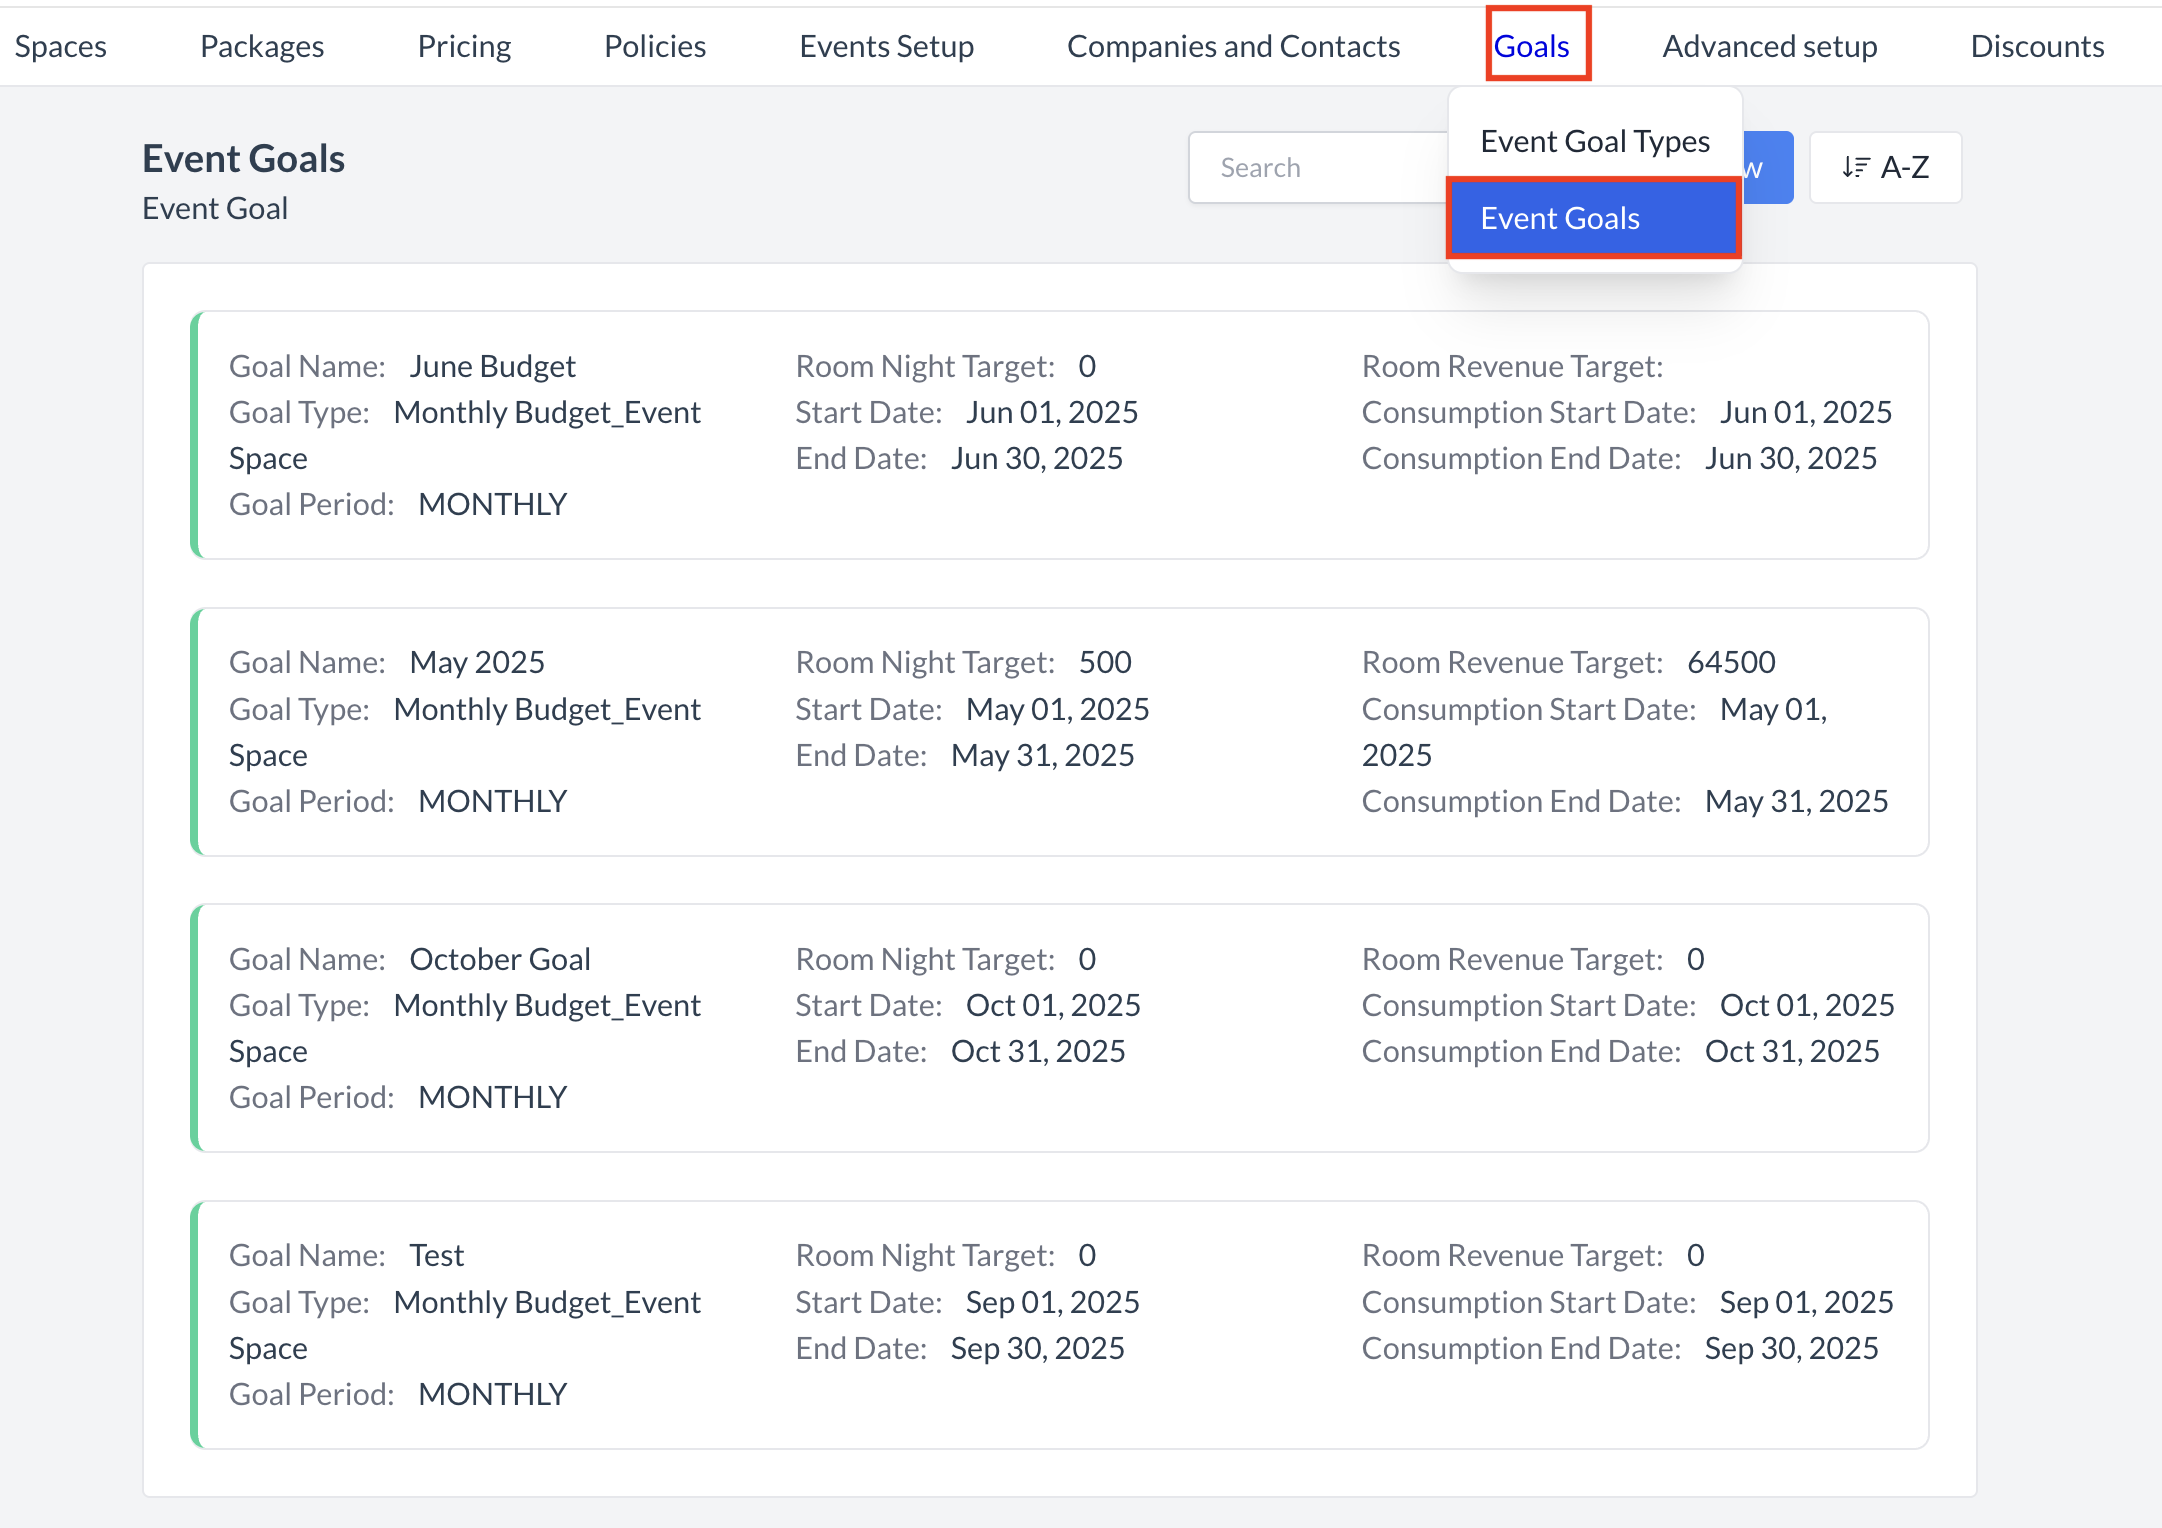Select Event Goal Types from dropdown

pos(1594,141)
